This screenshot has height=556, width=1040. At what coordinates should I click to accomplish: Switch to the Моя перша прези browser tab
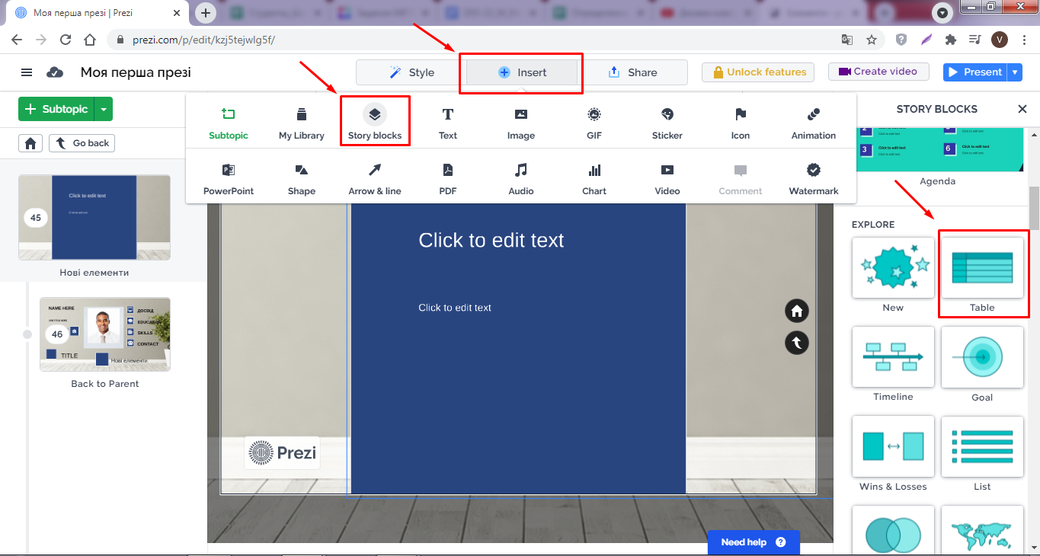(x=98, y=13)
